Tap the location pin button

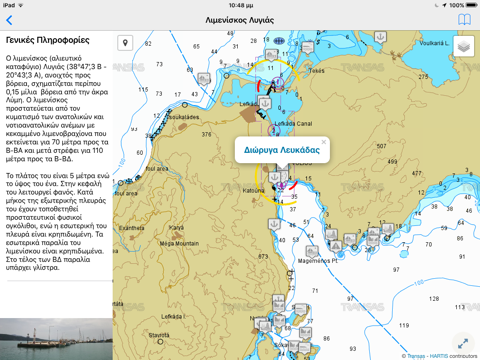click(125, 43)
